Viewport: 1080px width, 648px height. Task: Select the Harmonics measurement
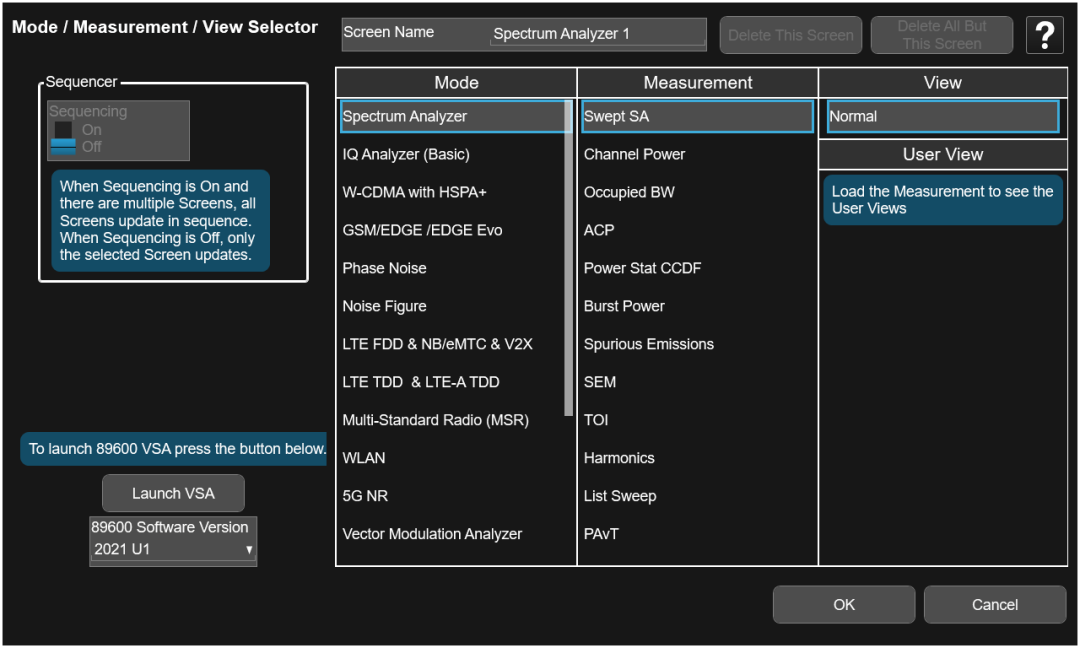(x=619, y=458)
